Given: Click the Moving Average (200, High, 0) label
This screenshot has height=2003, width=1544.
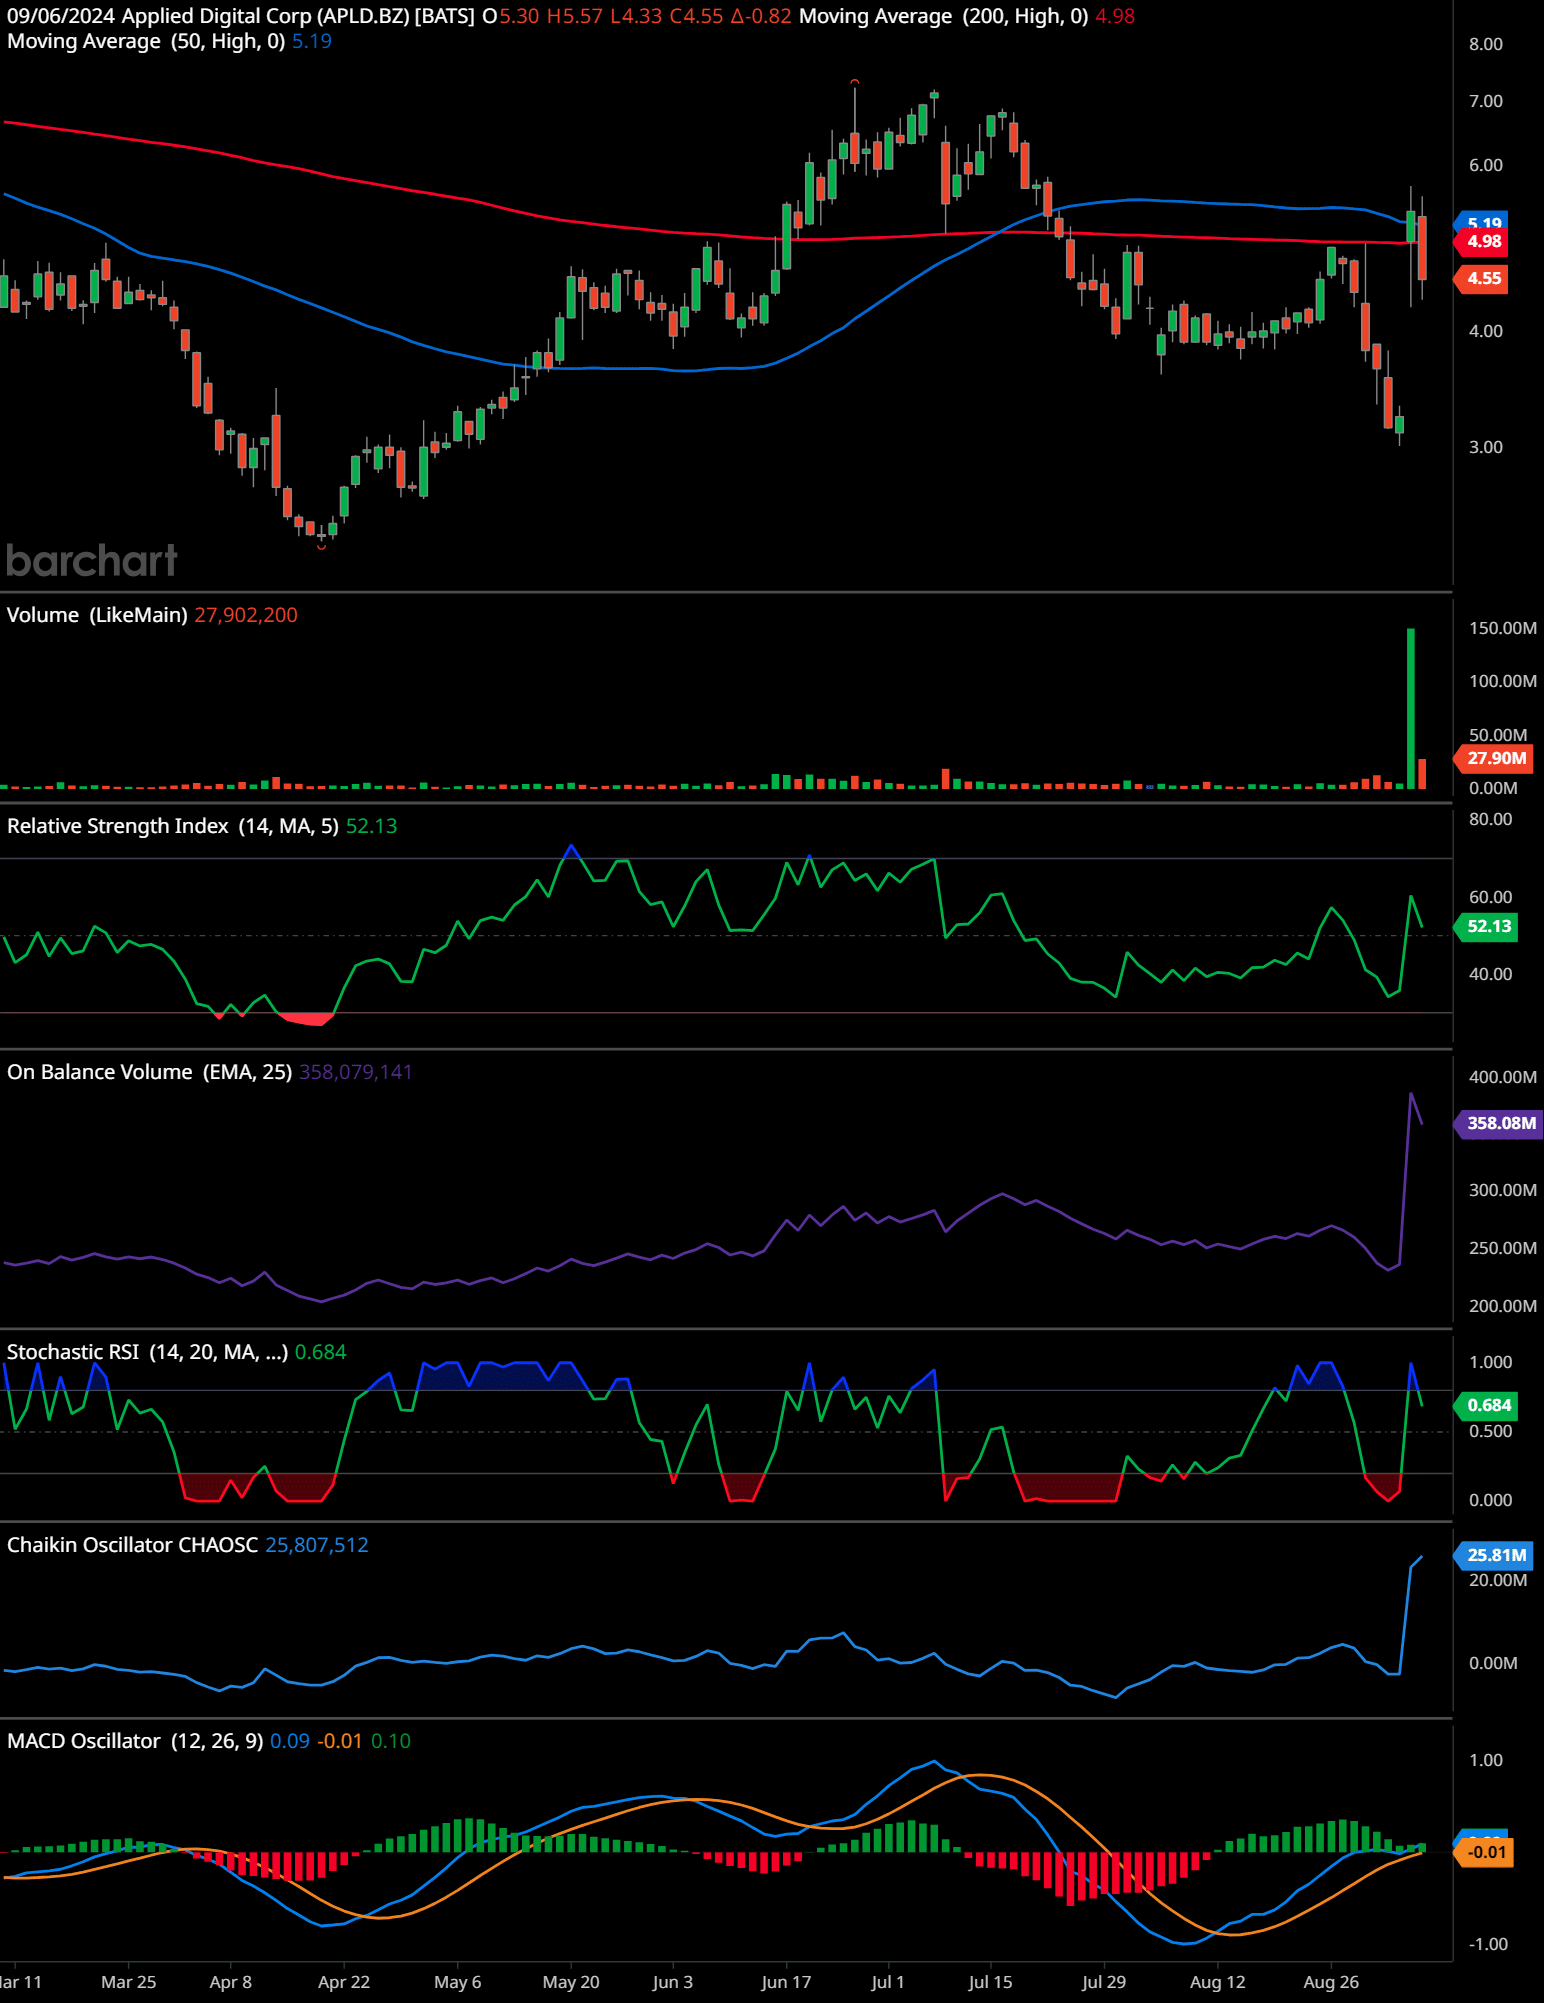Looking at the screenshot, I should [943, 16].
